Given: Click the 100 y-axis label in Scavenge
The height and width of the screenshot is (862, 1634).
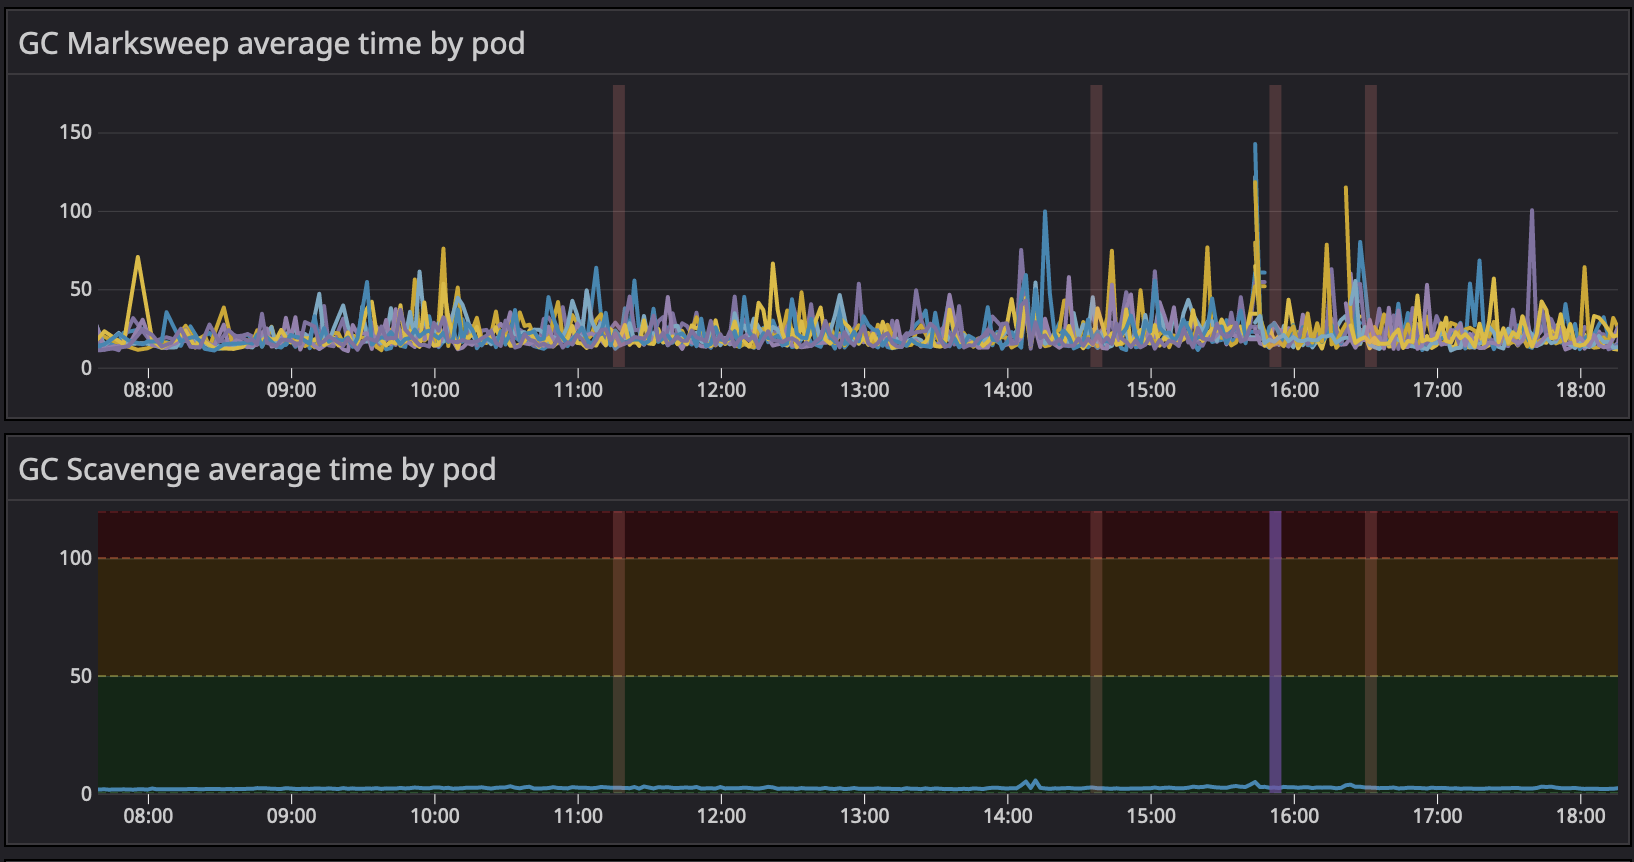Looking at the screenshot, I should click(75, 558).
